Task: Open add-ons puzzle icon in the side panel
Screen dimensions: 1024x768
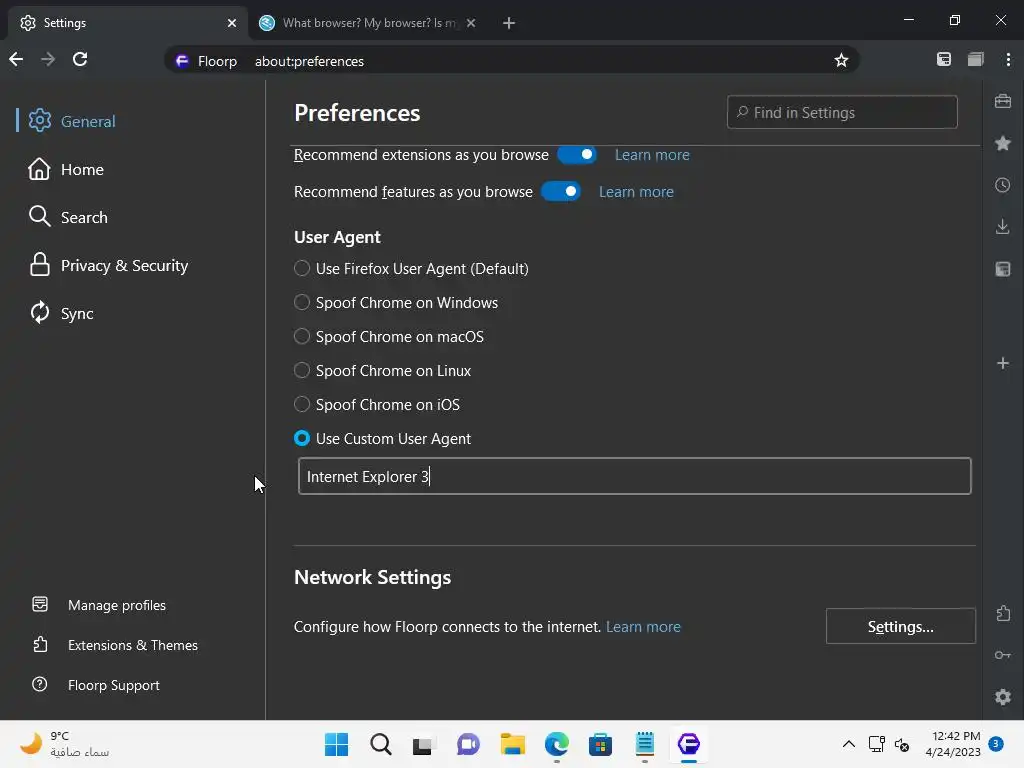Action: coord(1003,613)
